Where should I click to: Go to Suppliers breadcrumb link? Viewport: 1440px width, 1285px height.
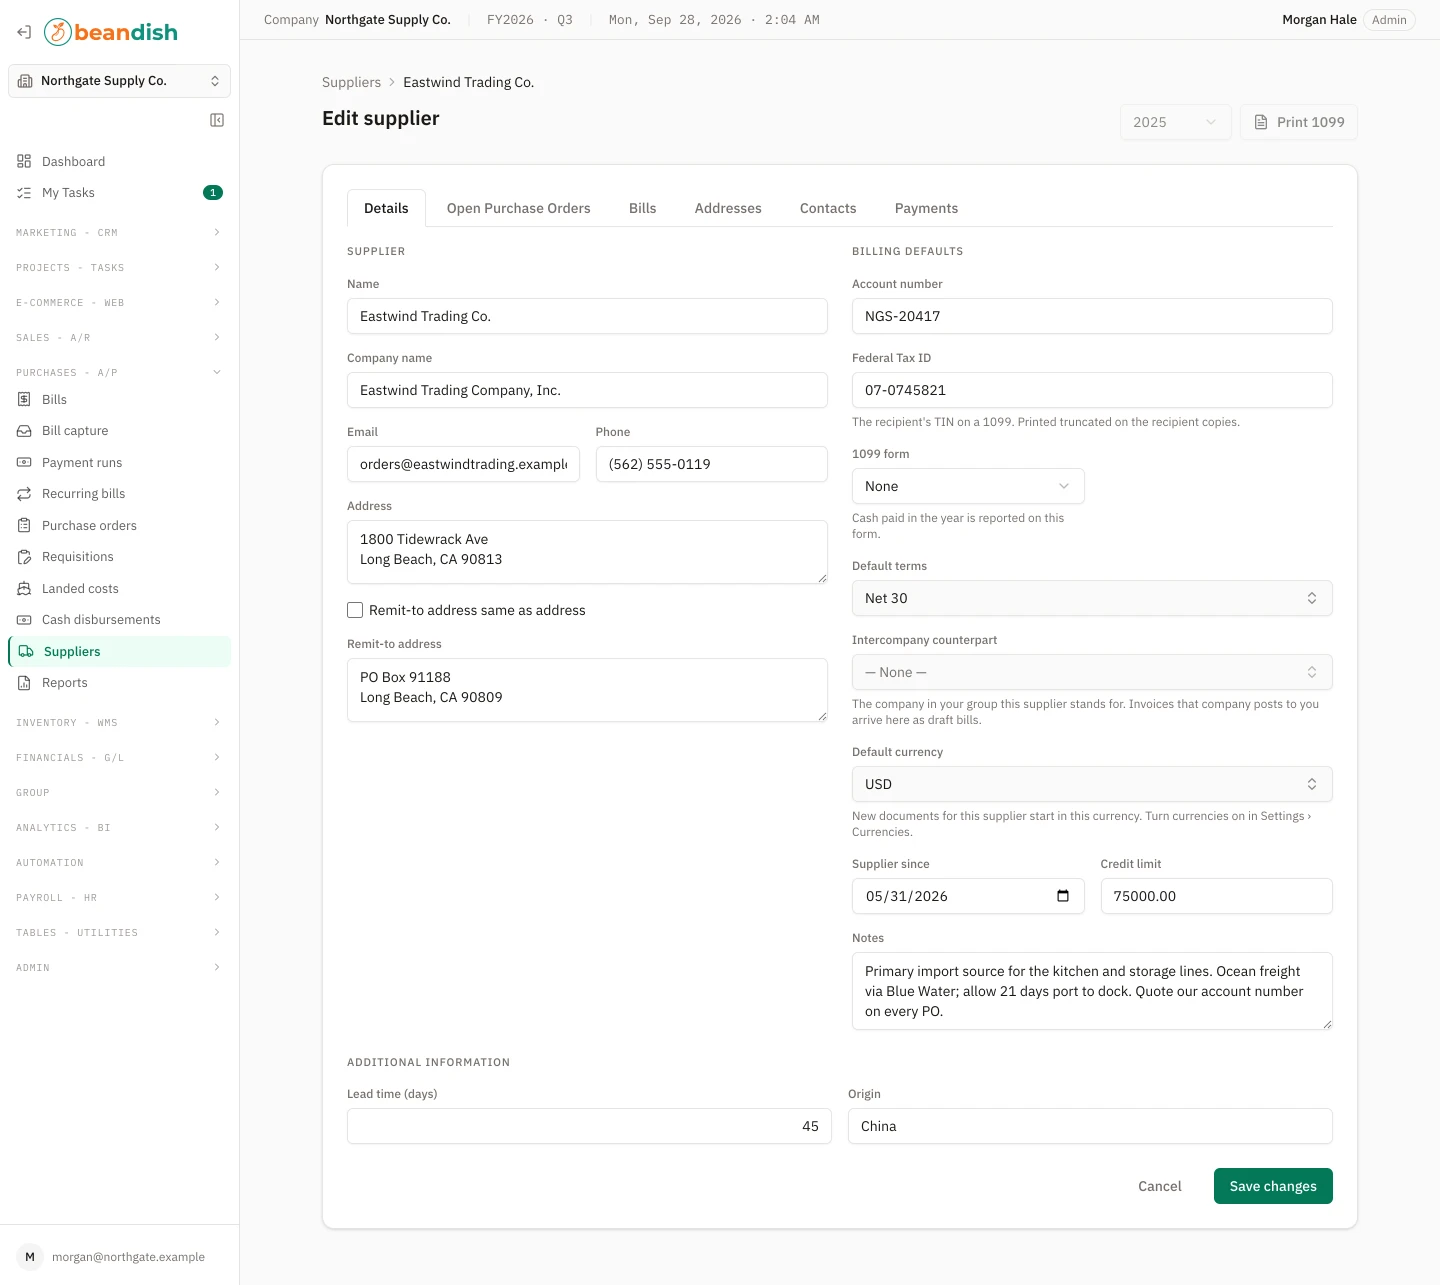351,82
